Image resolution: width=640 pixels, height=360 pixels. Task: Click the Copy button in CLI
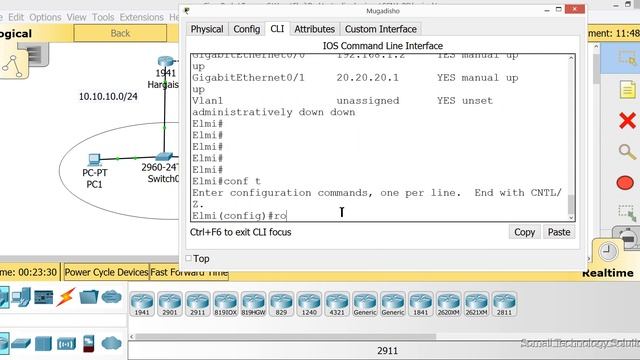pyautogui.click(x=524, y=232)
